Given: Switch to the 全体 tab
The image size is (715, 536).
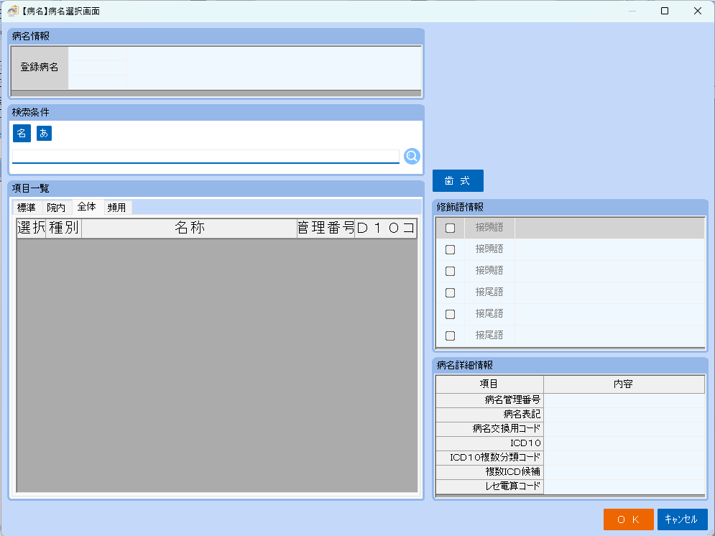Looking at the screenshot, I should coord(87,207).
